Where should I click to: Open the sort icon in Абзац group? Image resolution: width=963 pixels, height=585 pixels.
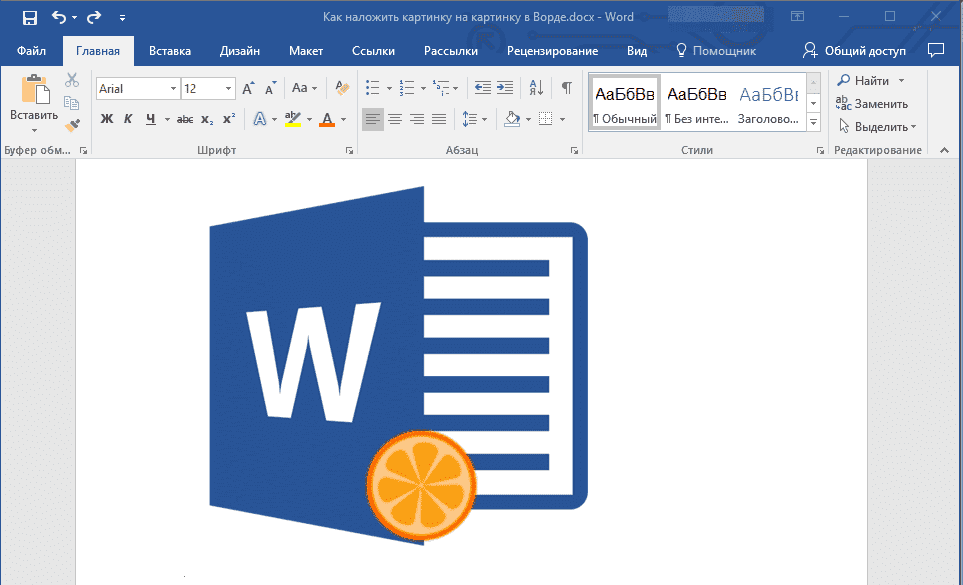(x=535, y=88)
